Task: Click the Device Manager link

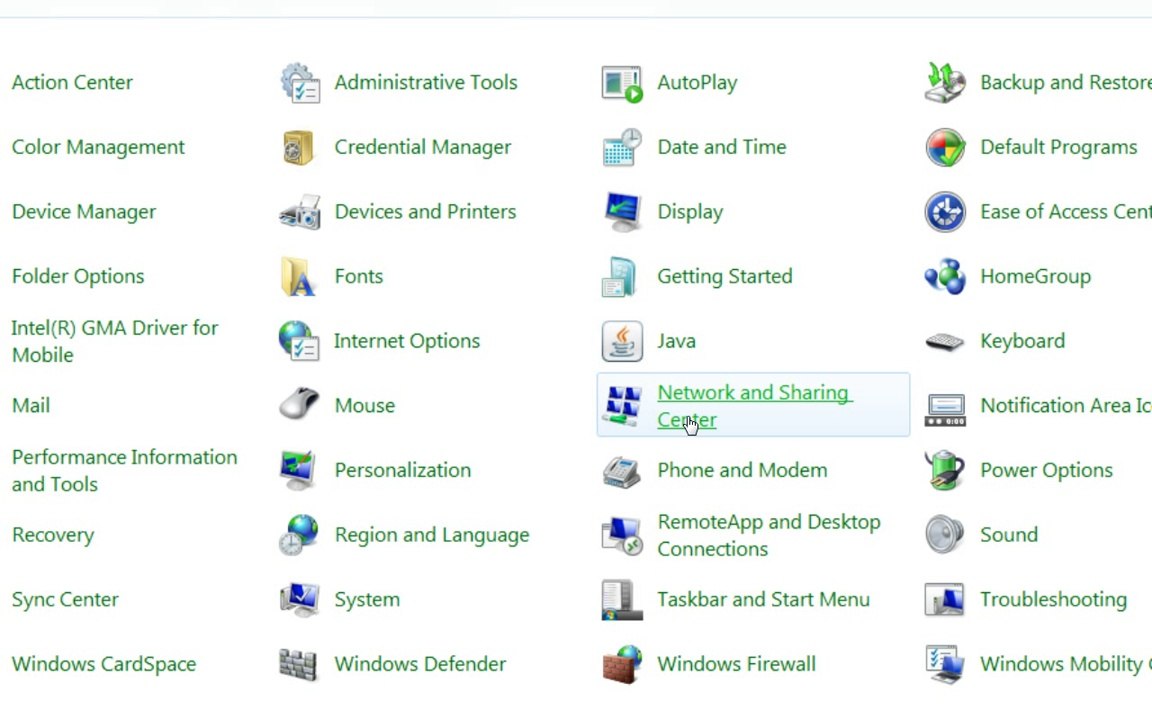Action: 84,212
